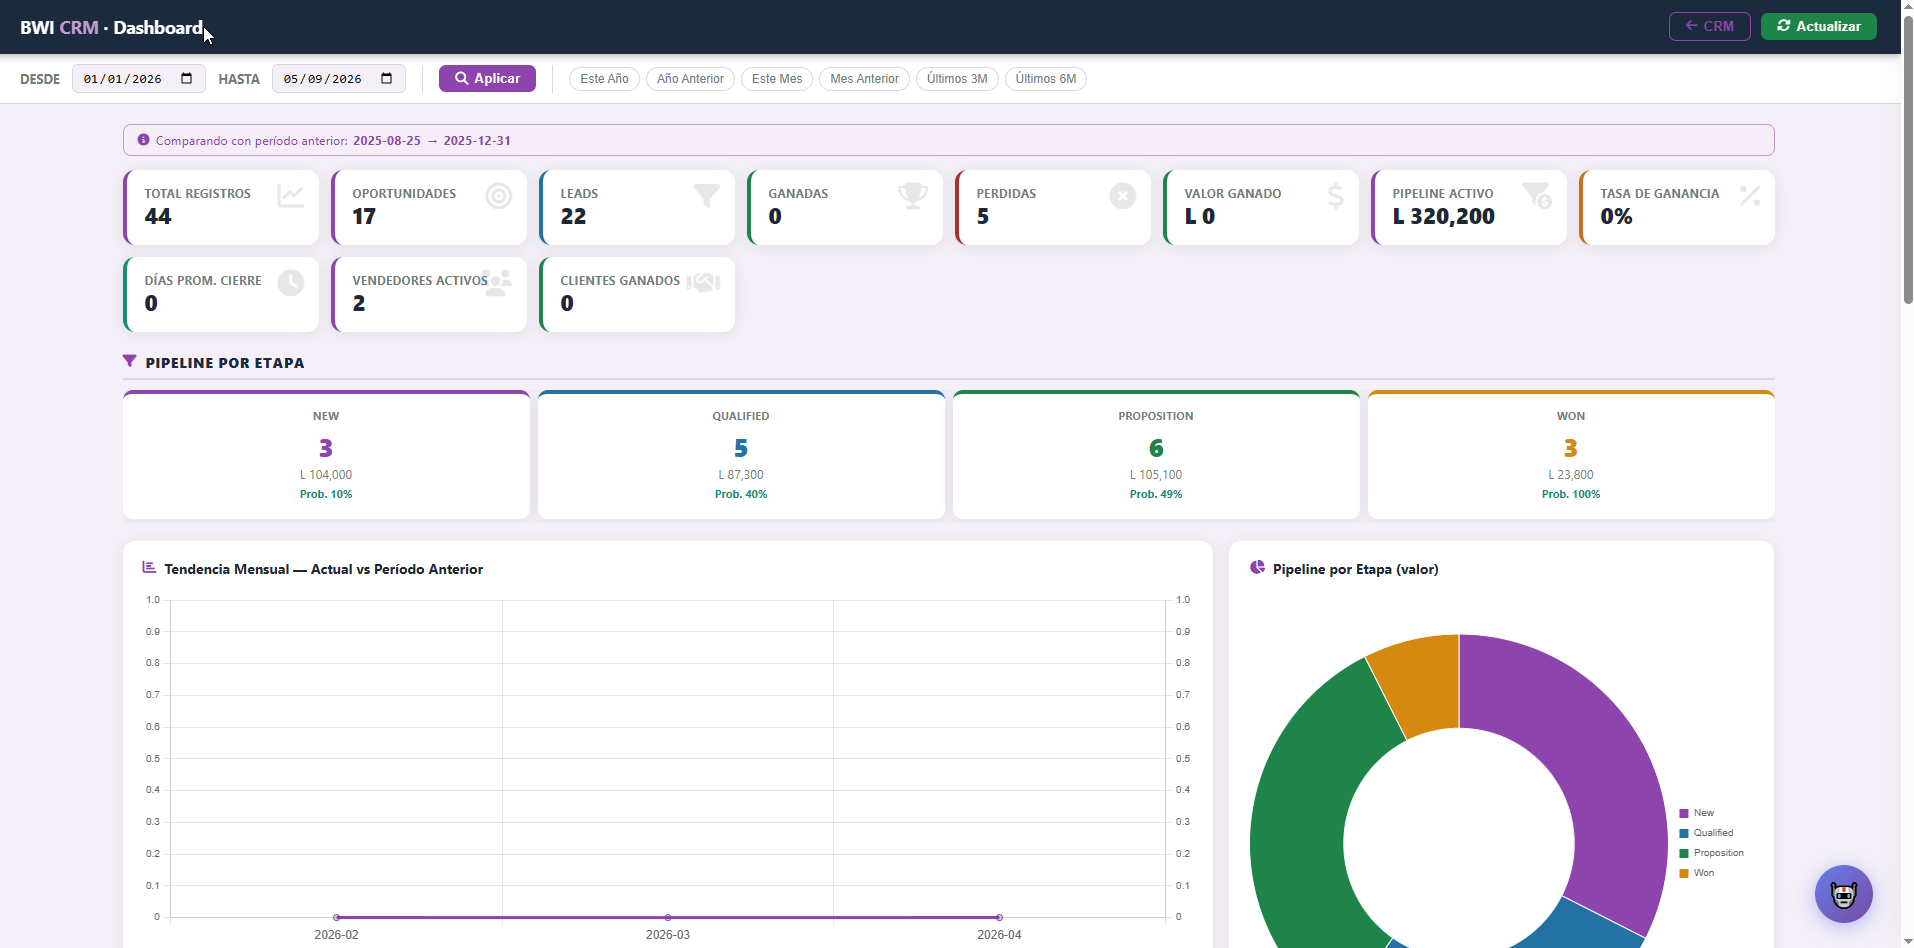Click the trend-line icon on Total Registros card
The height and width of the screenshot is (948, 1914).
(291, 196)
